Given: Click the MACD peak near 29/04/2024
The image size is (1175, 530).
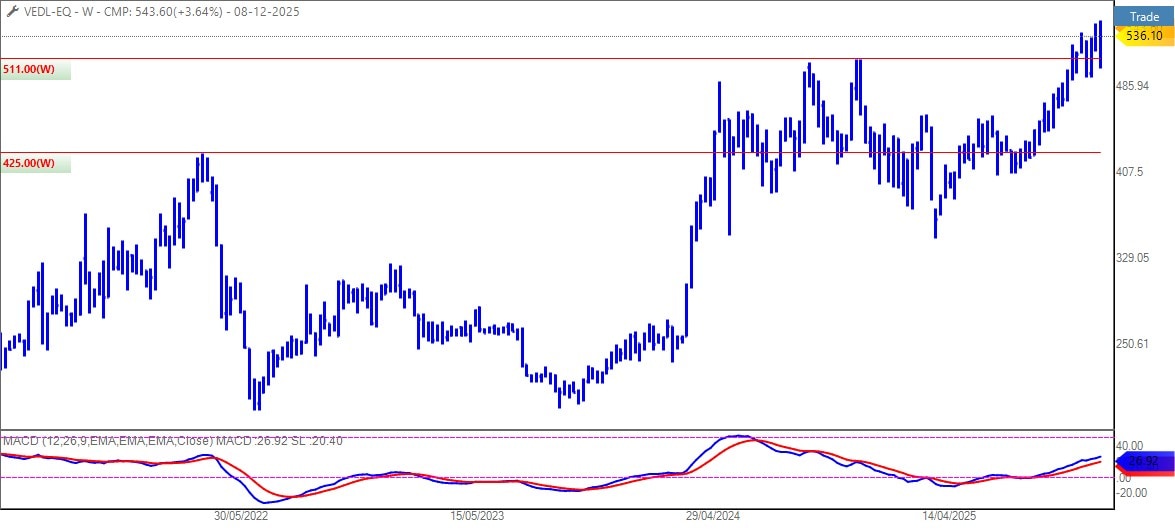Looking at the screenshot, I should coord(738,436).
